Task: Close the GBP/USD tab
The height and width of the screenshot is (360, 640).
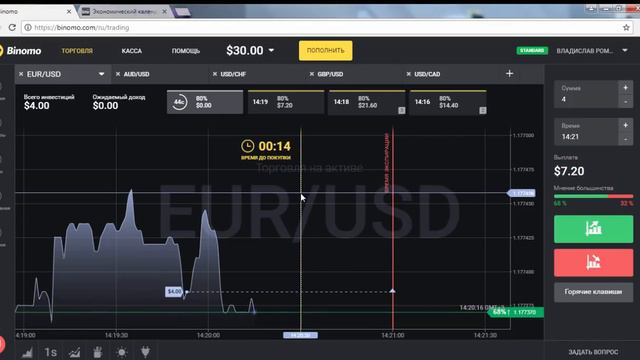Action: tap(311, 74)
